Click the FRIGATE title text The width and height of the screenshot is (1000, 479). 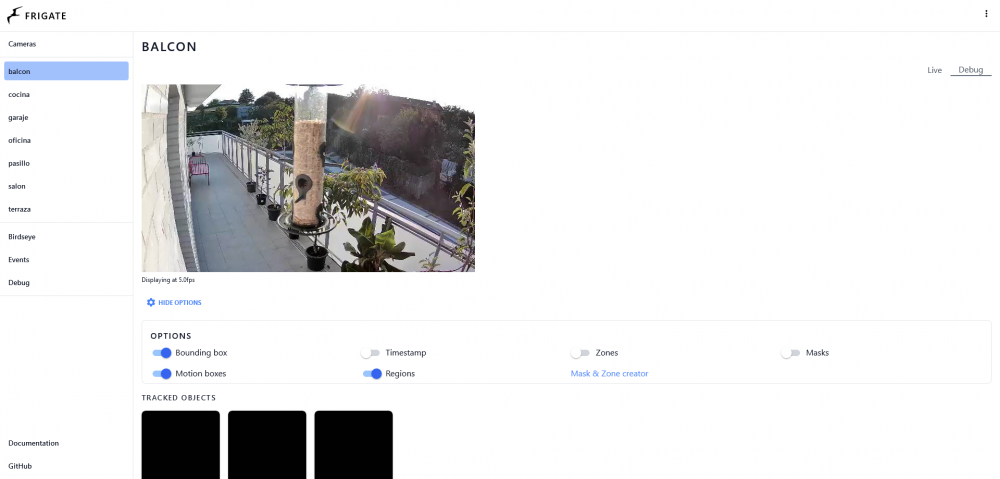[45, 16]
